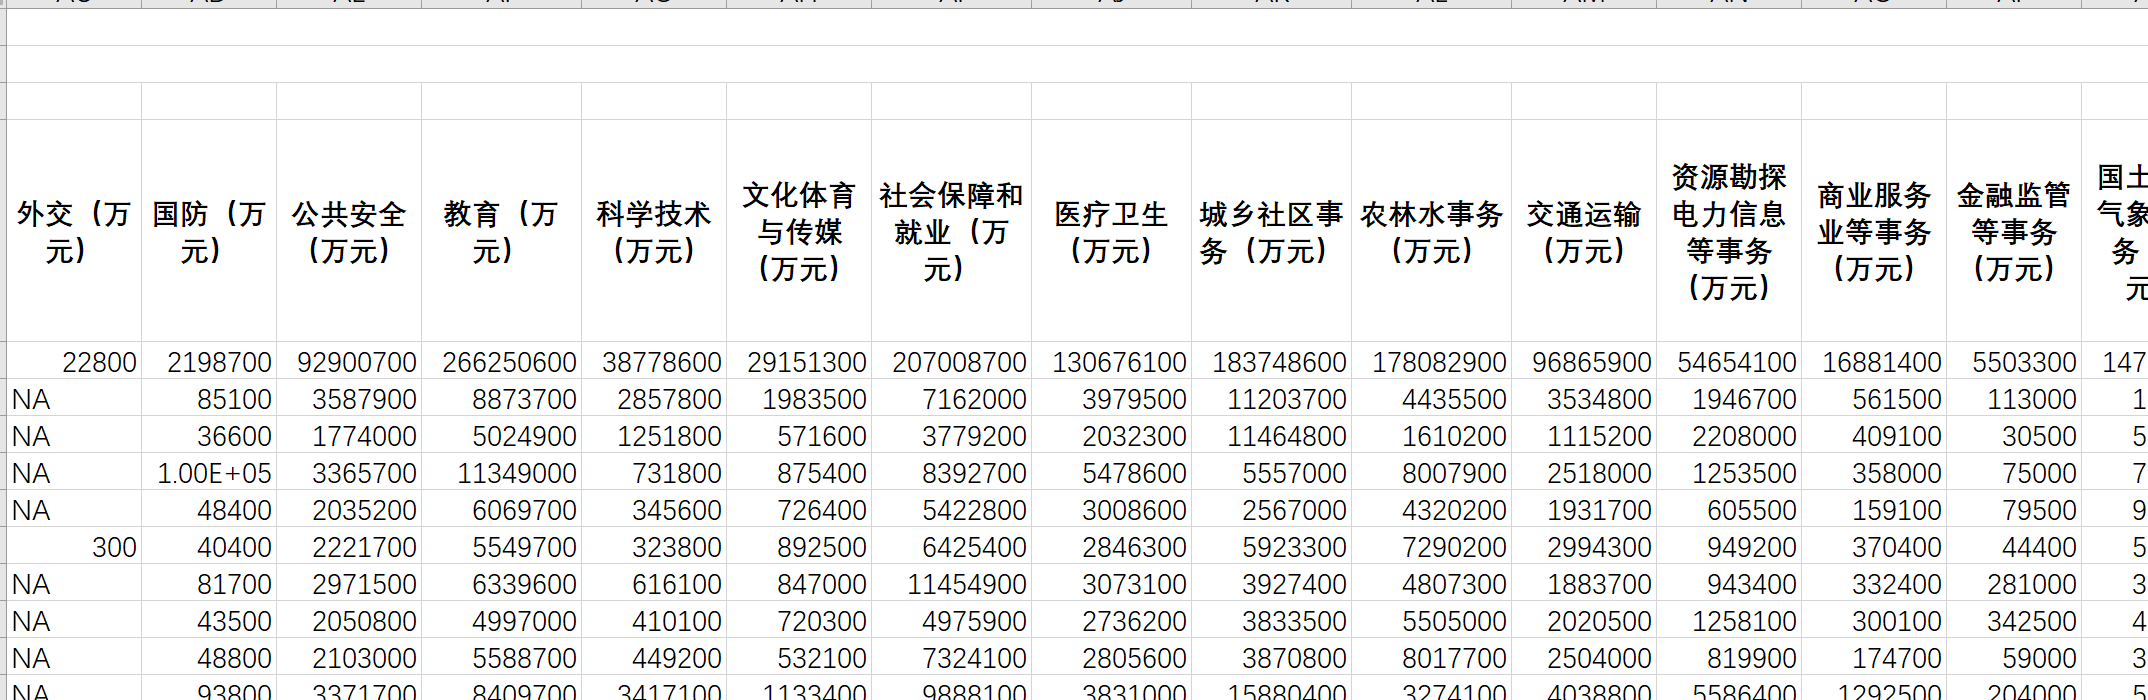Select the cell showing 11454900

[951, 583]
